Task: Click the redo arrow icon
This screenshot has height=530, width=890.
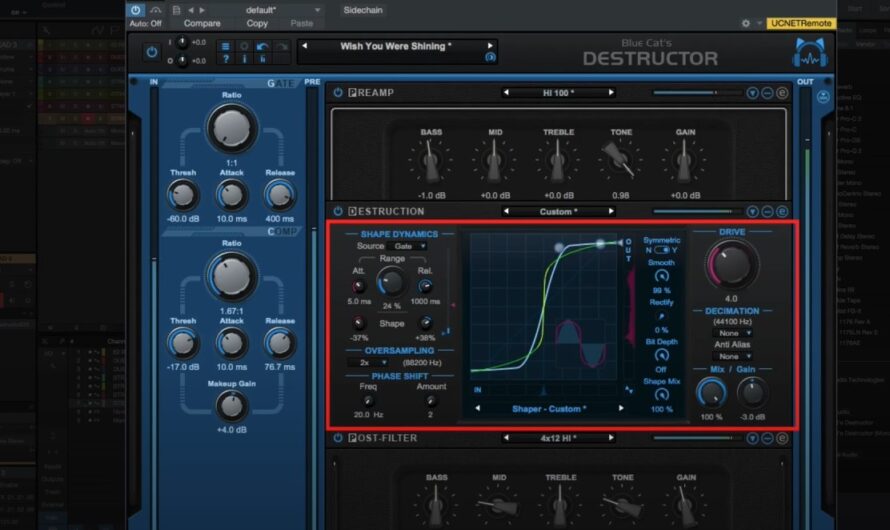Action: point(282,46)
